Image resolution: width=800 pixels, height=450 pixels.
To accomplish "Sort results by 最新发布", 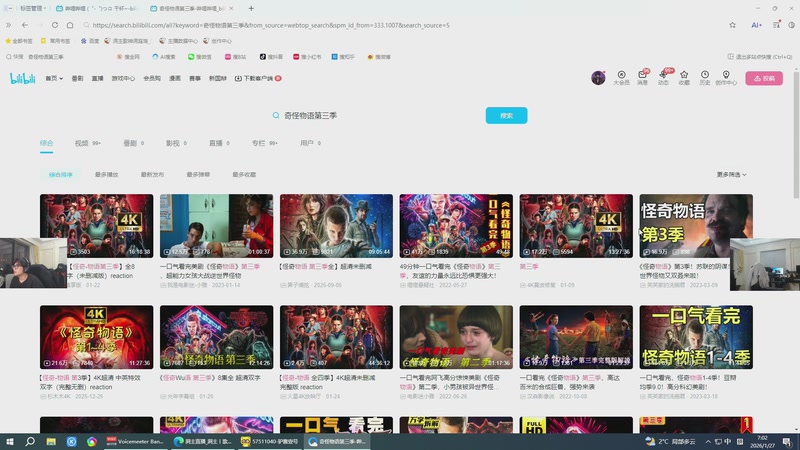I will tap(153, 174).
